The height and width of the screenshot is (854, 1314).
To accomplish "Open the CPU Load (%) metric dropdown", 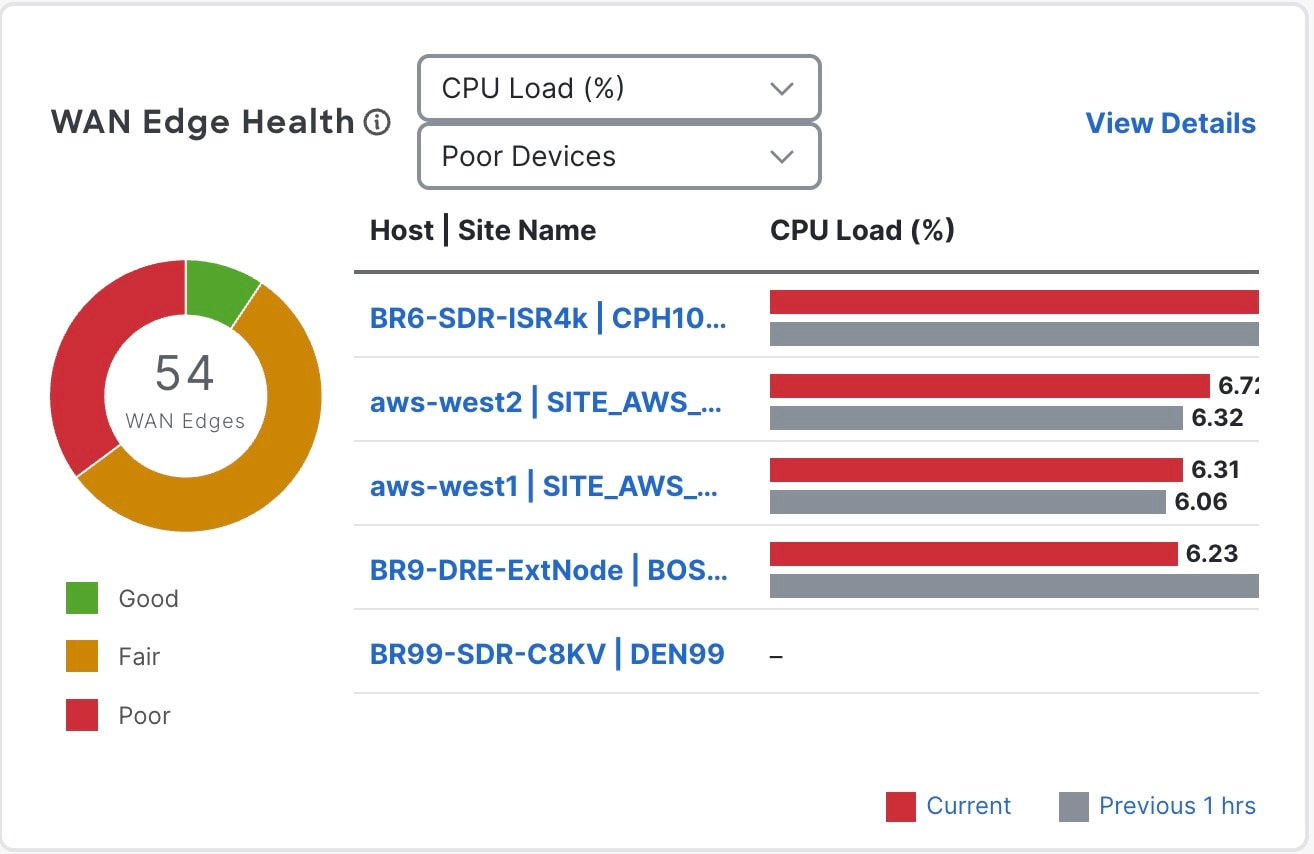I will [x=618, y=89].
